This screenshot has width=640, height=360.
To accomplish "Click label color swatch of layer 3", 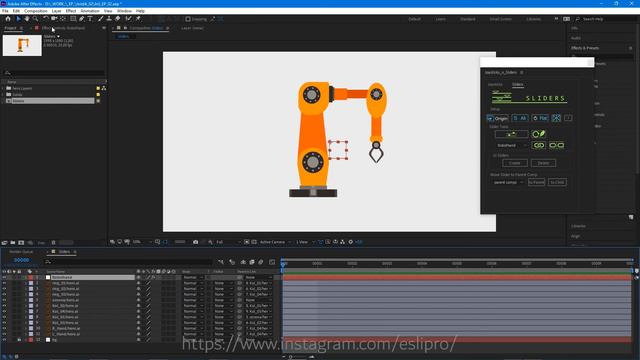I will [x=31, y=289].
